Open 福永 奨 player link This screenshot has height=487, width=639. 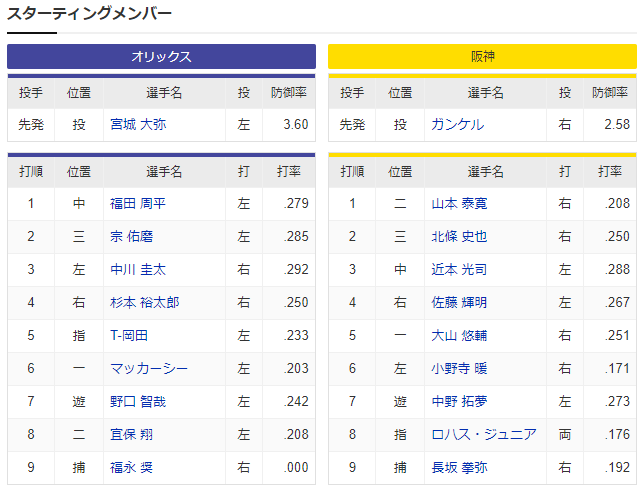(132, 467)
